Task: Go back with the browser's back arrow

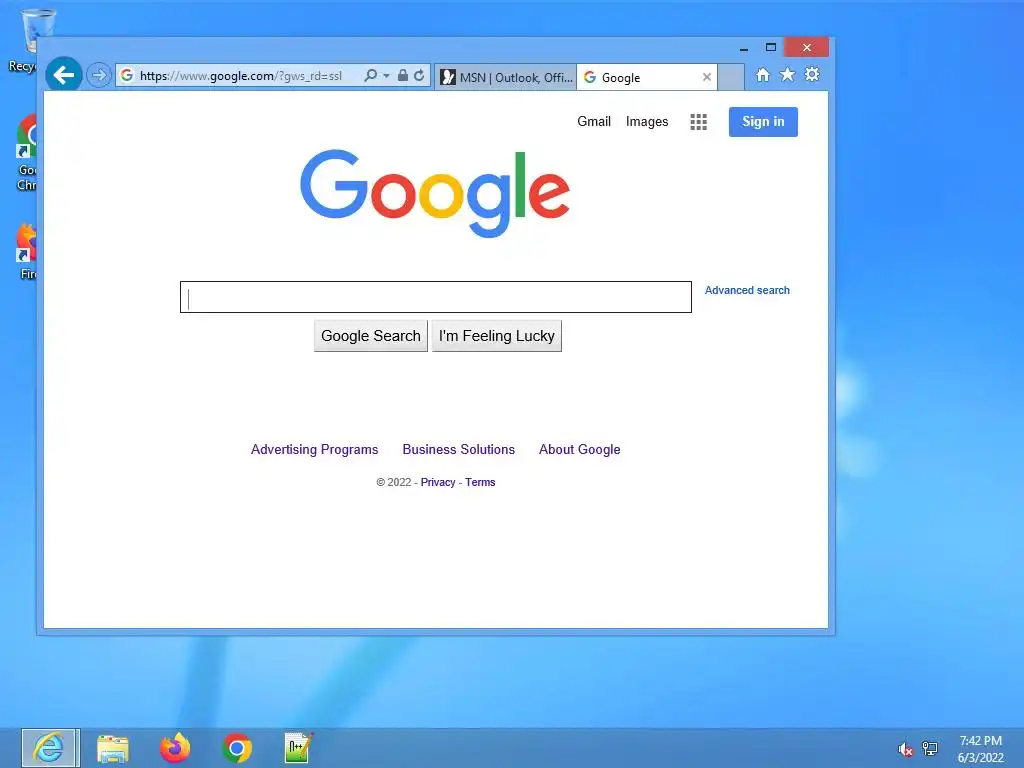Action: point(63,75)
